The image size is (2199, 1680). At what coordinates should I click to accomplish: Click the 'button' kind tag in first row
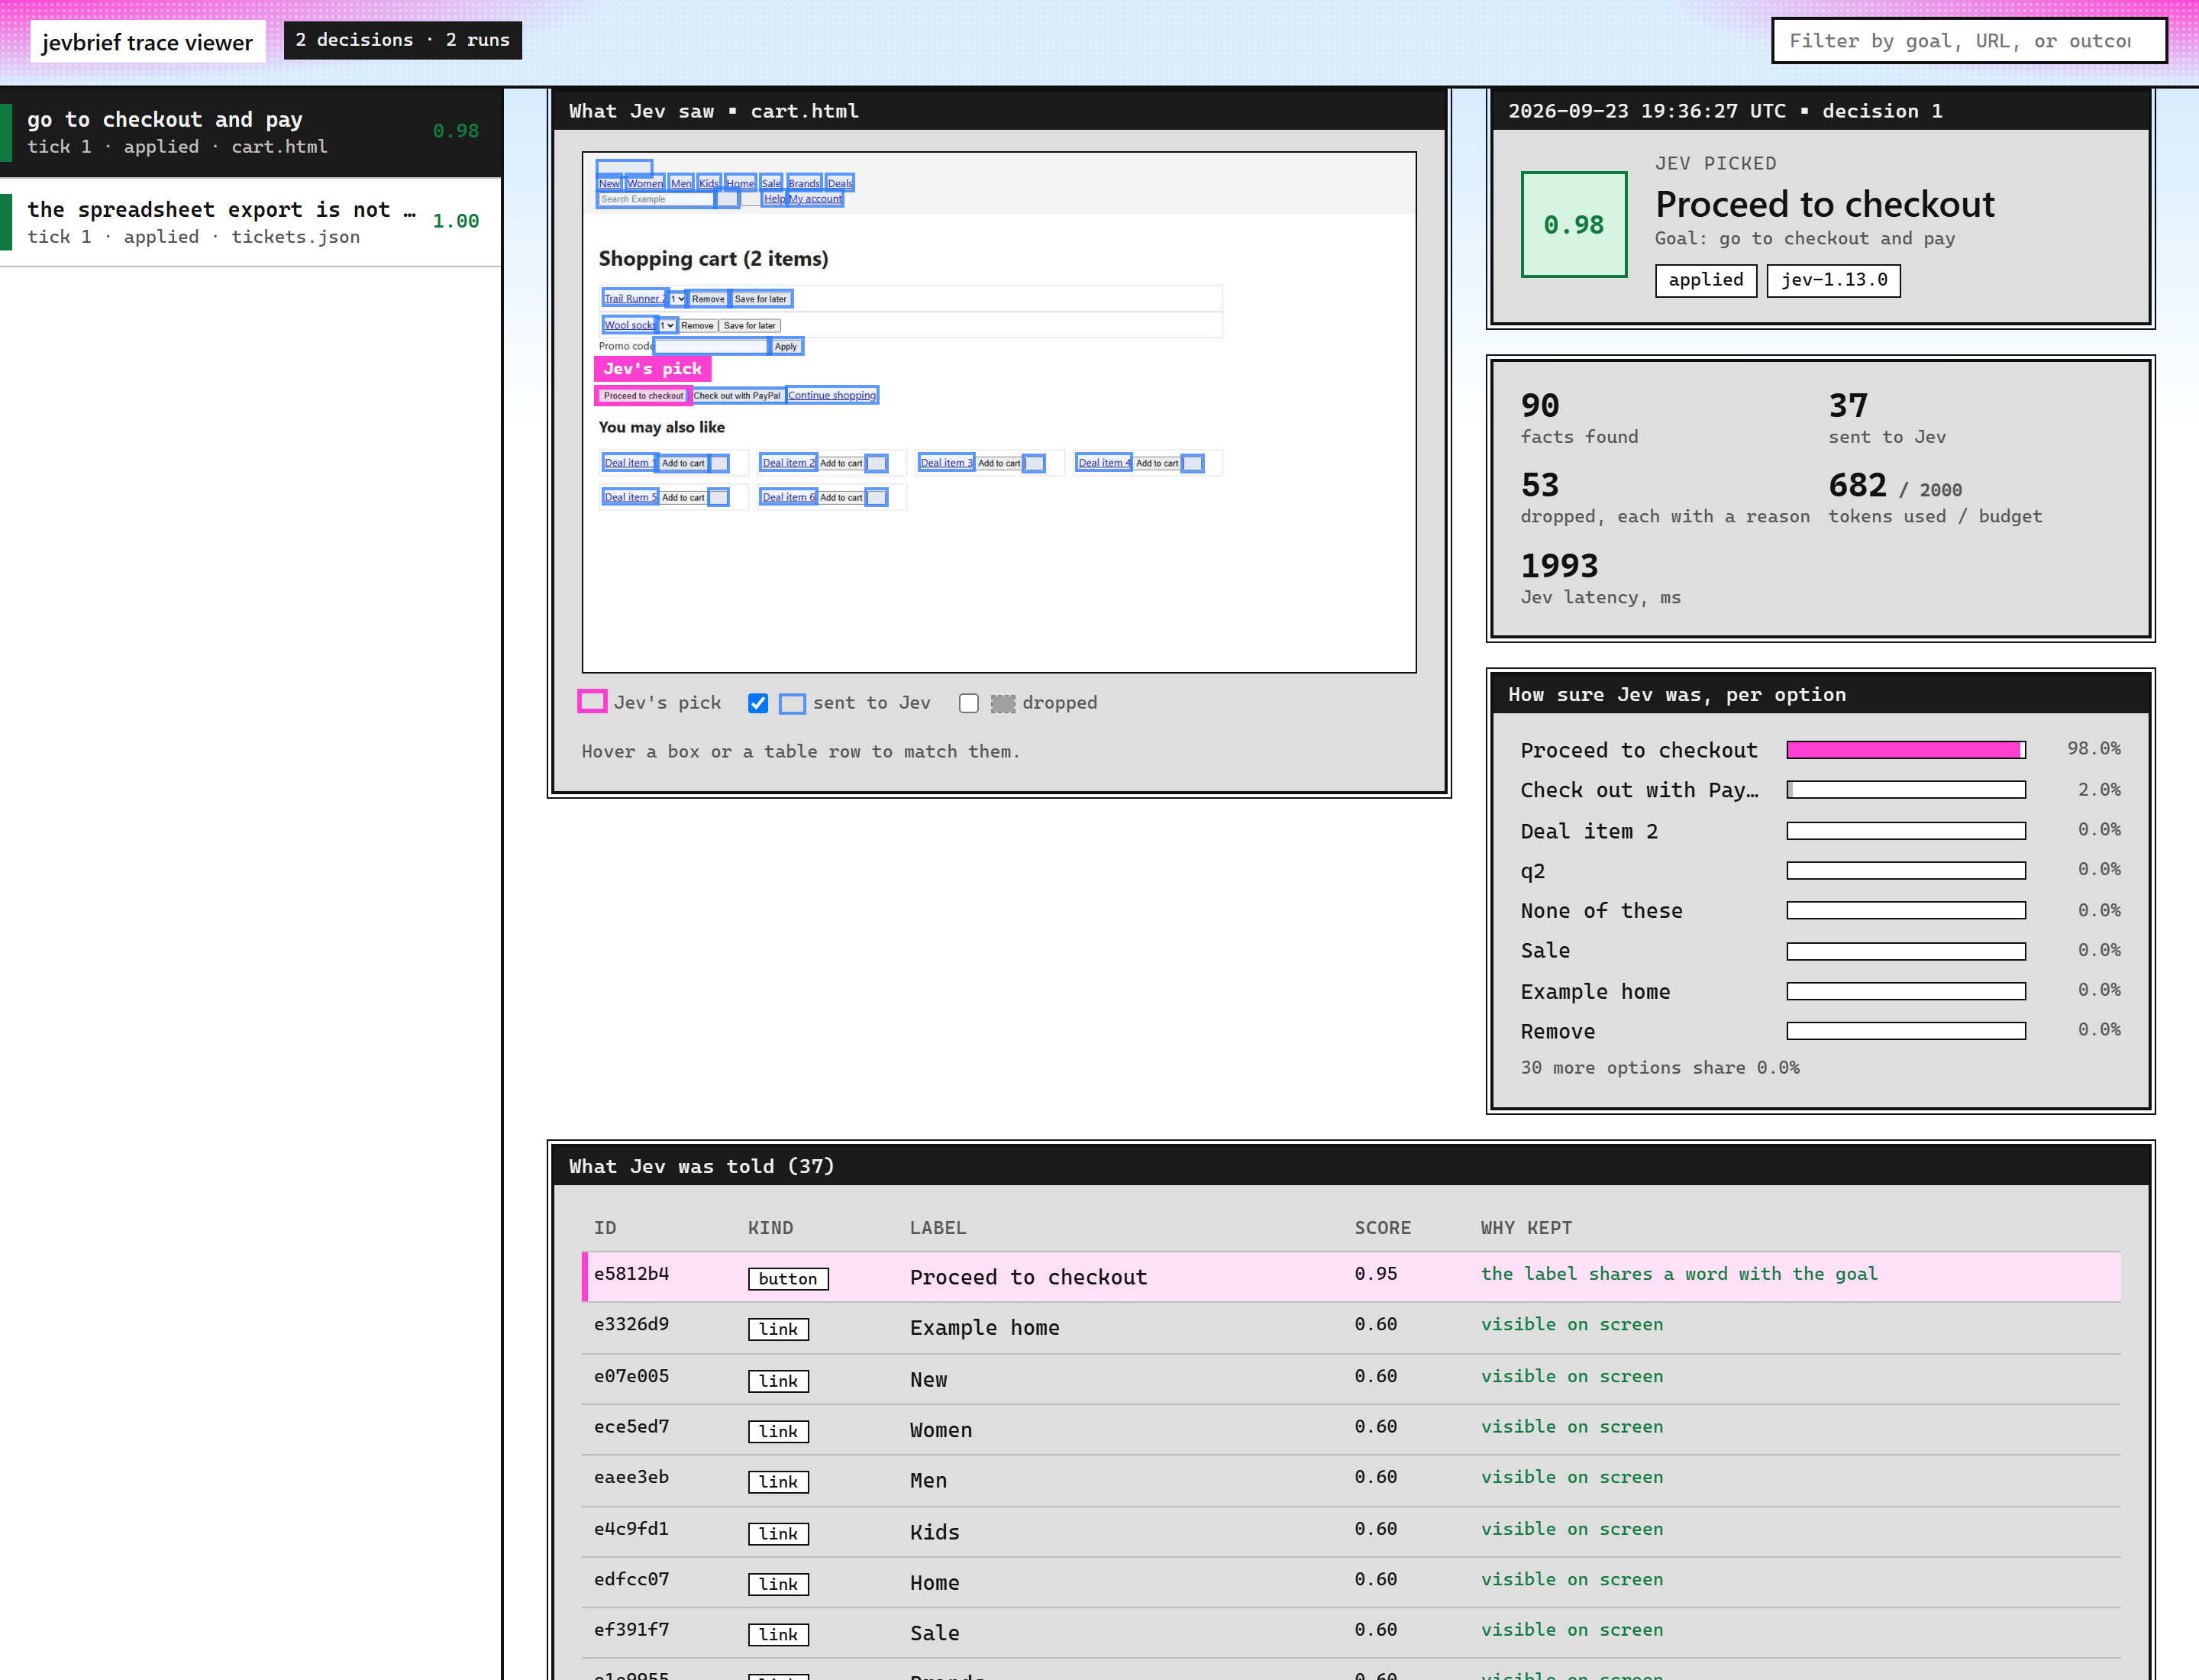pos(788,1279)
